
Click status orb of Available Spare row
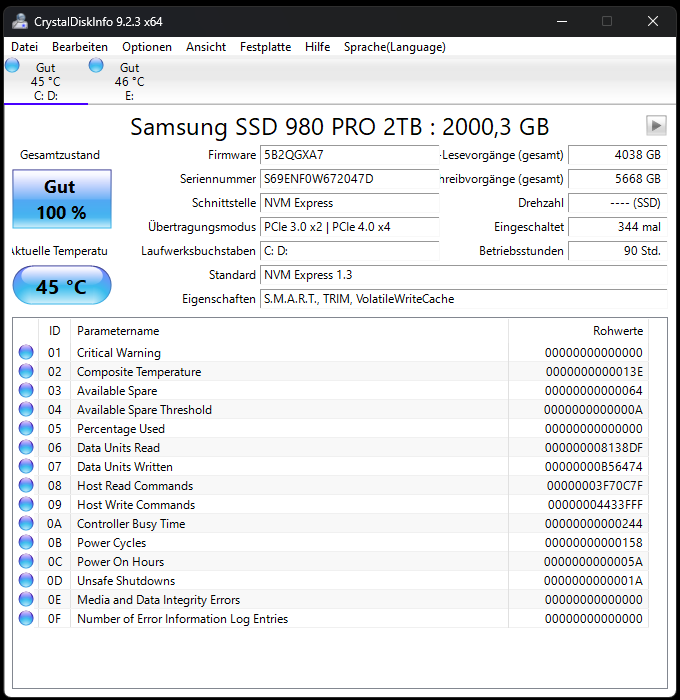click(26, 390)
